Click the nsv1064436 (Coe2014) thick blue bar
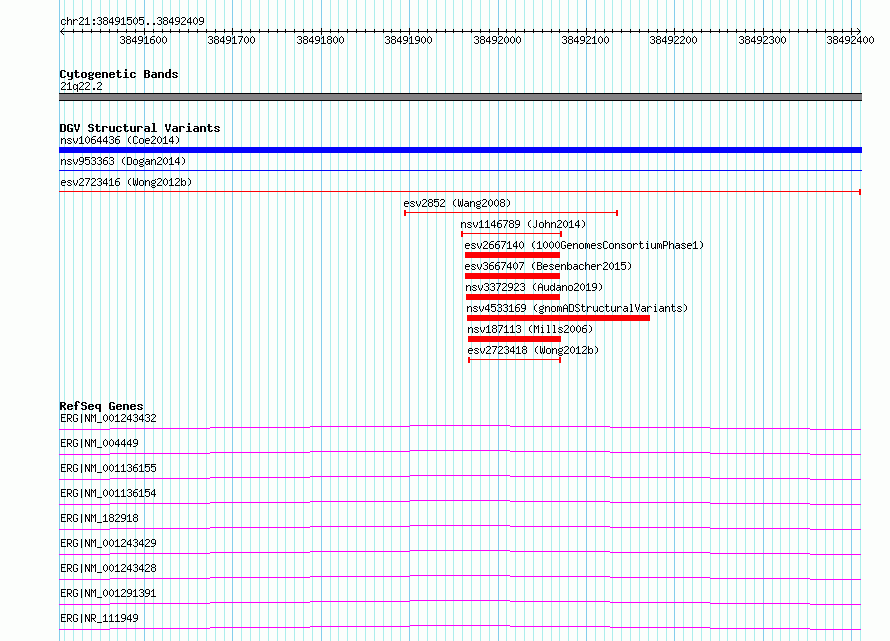 pos(460,150)
